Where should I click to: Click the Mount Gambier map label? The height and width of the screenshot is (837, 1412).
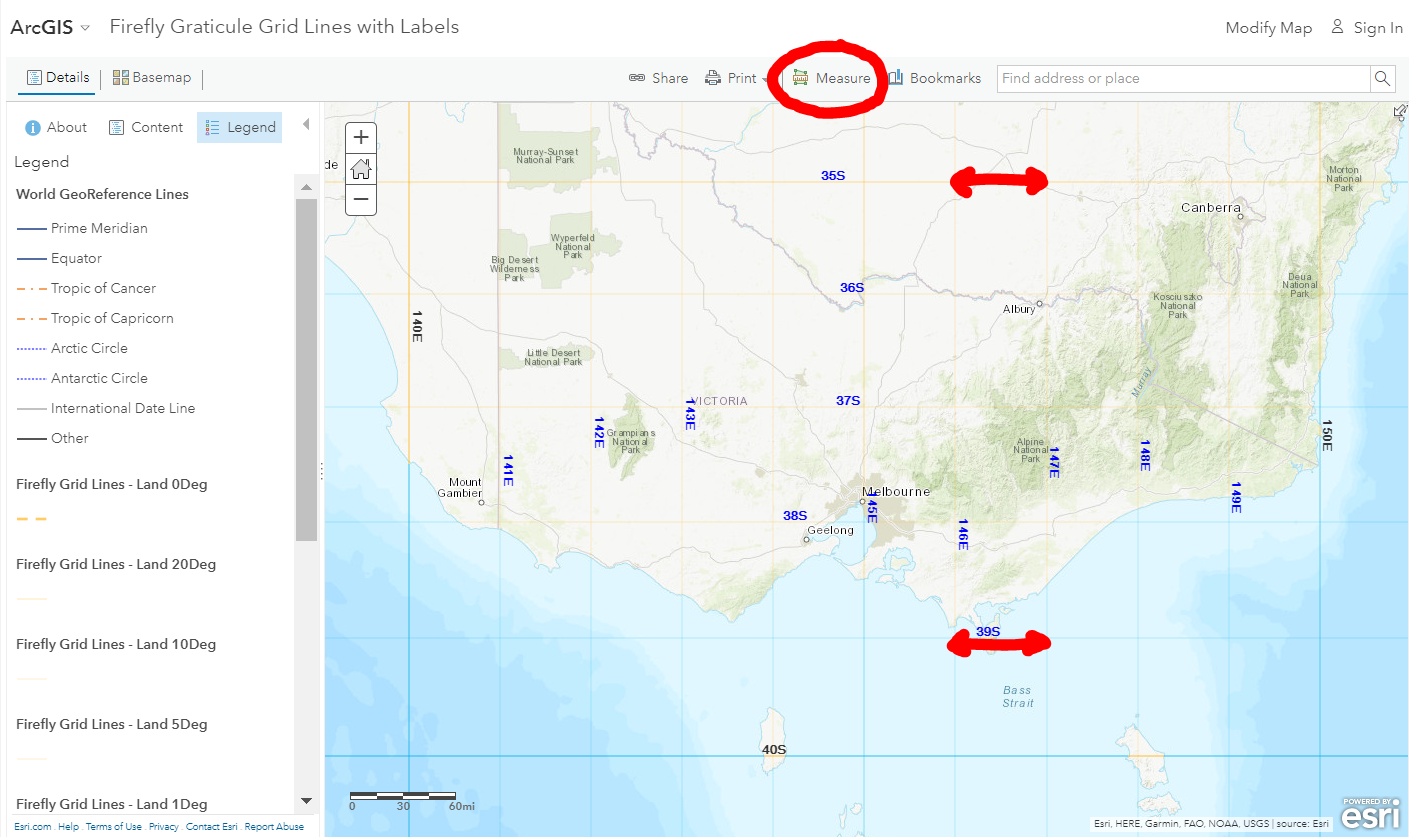[x=460, y=488]
